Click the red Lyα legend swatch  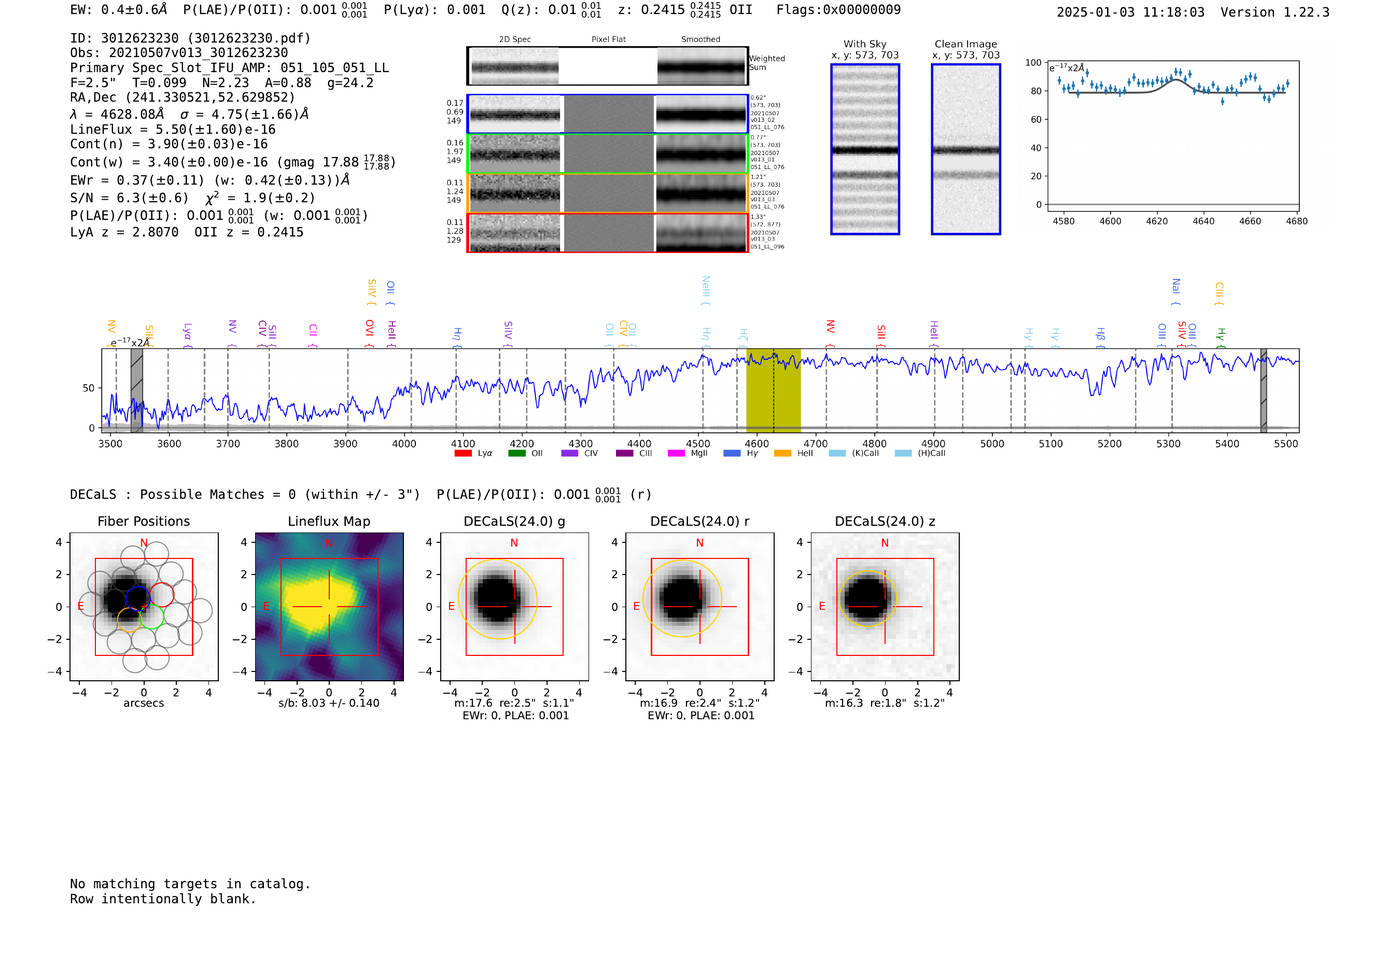point(463,454)
